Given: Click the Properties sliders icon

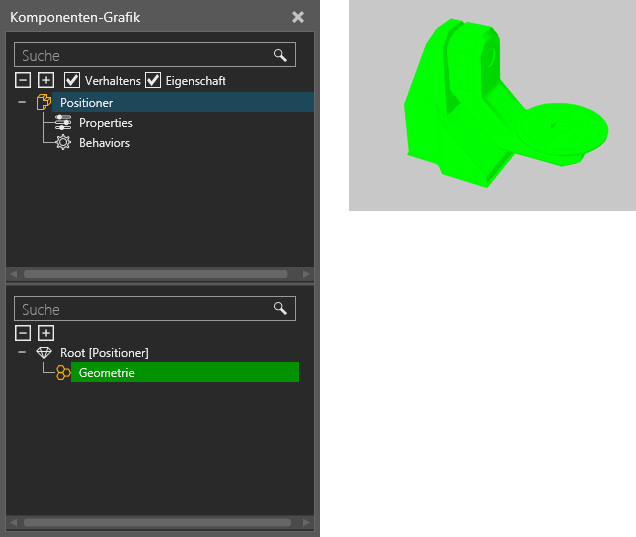Looking at the screenshot, I should pos(63,122).
